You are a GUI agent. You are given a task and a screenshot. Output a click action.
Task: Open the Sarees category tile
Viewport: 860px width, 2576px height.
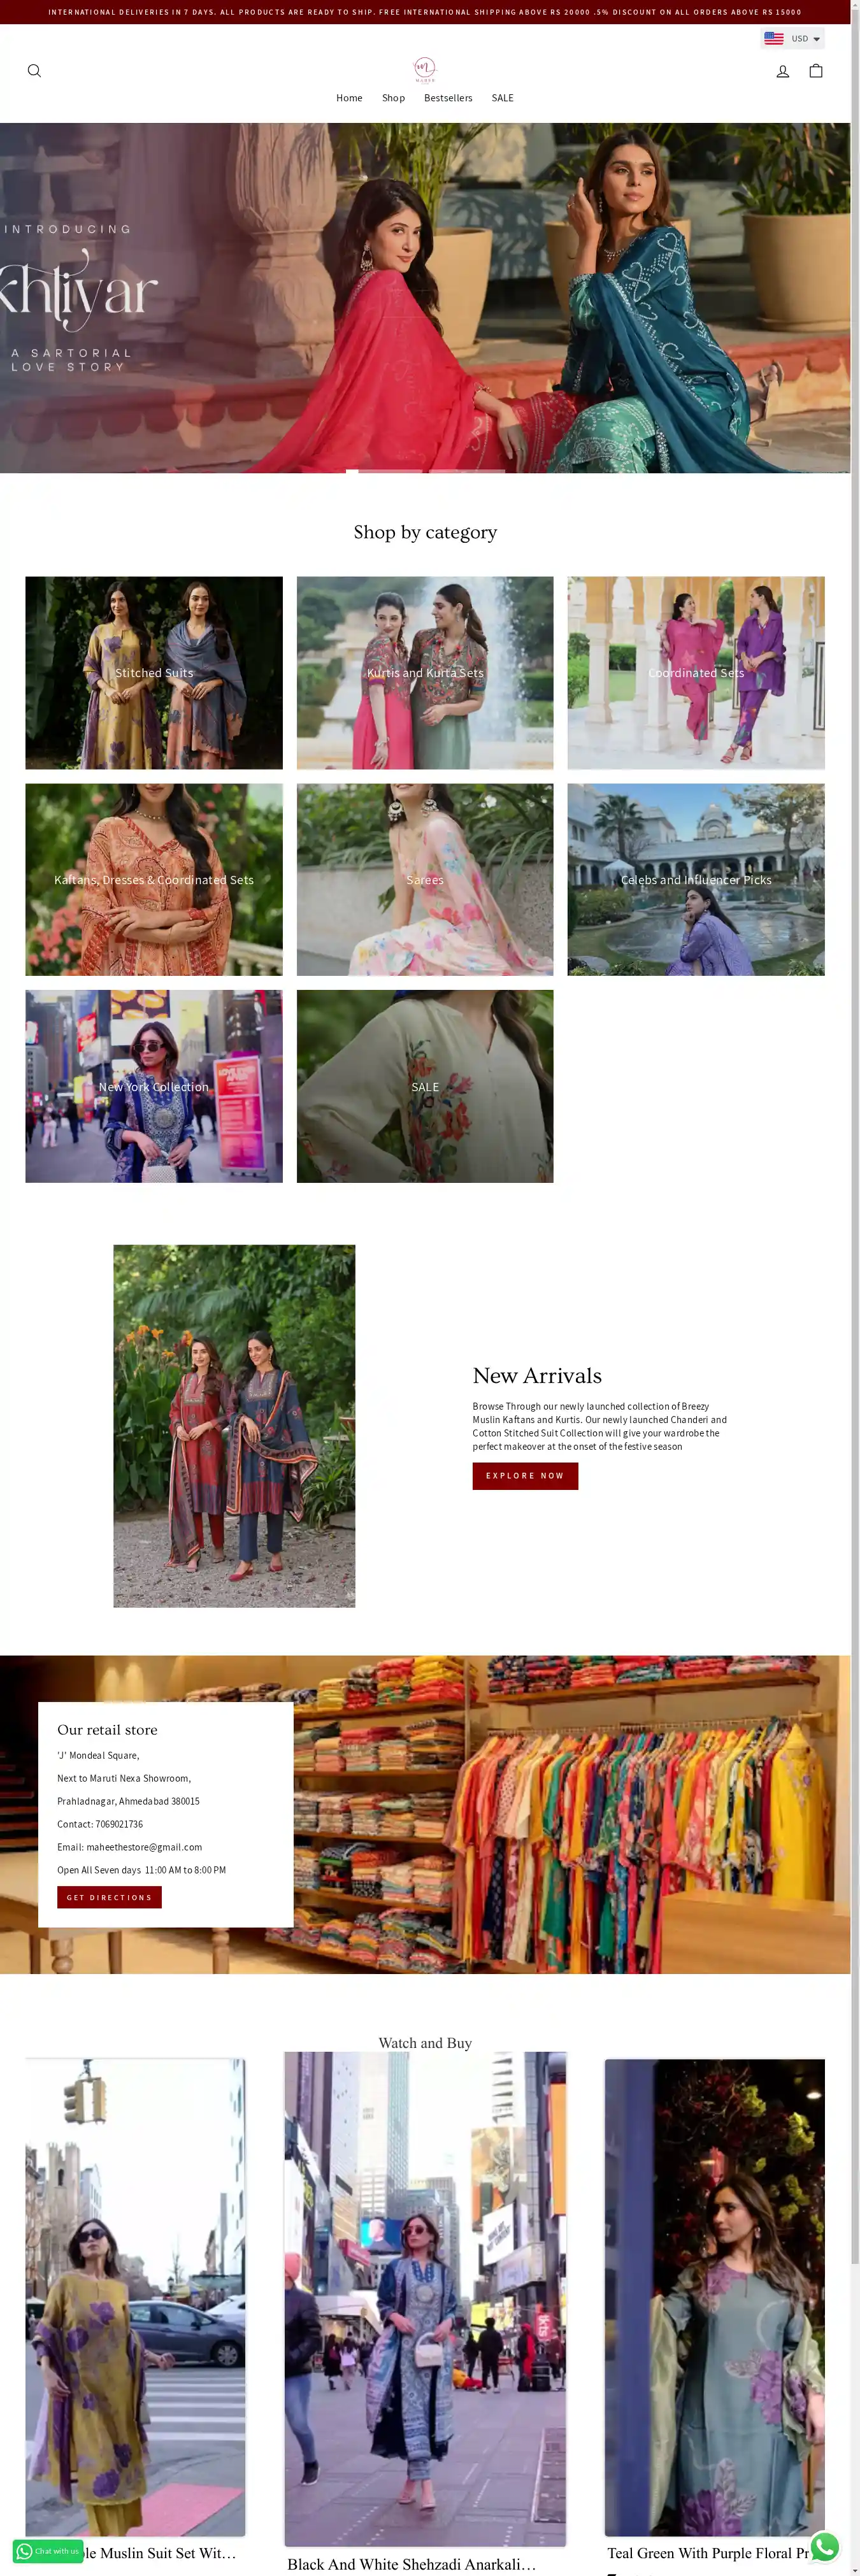[x=425, y=880]
